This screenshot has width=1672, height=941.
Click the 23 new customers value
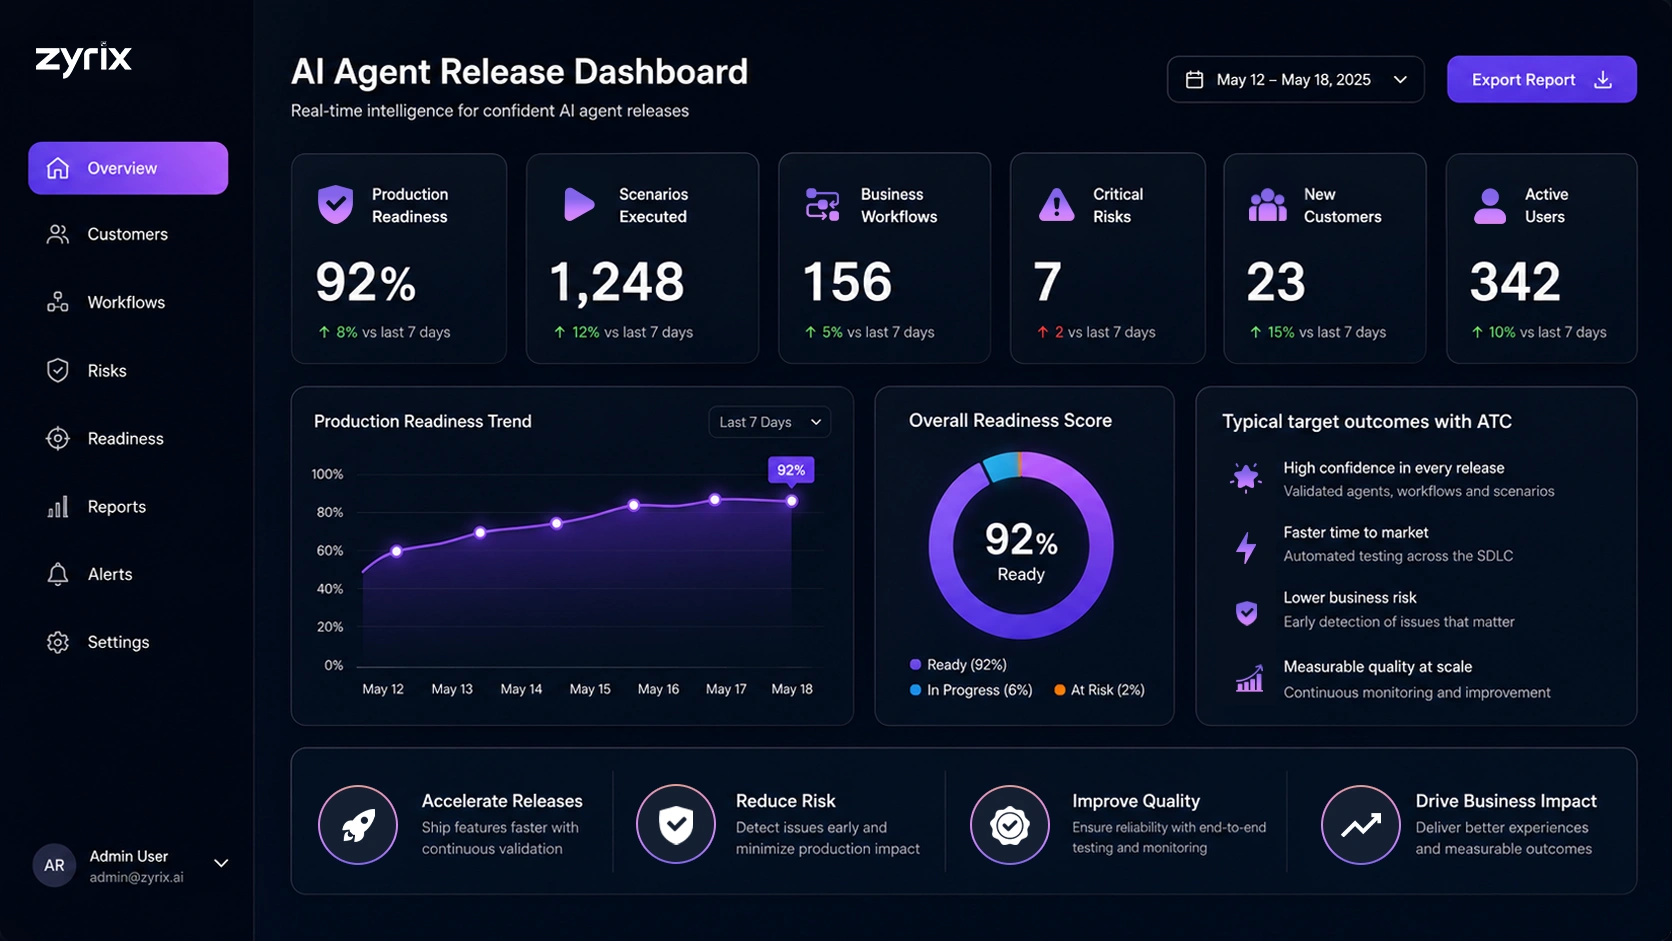point(1276,282)
